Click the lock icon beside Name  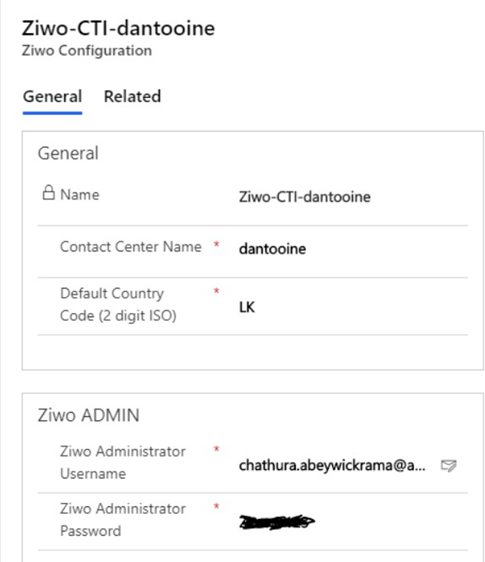coord(49,192)
